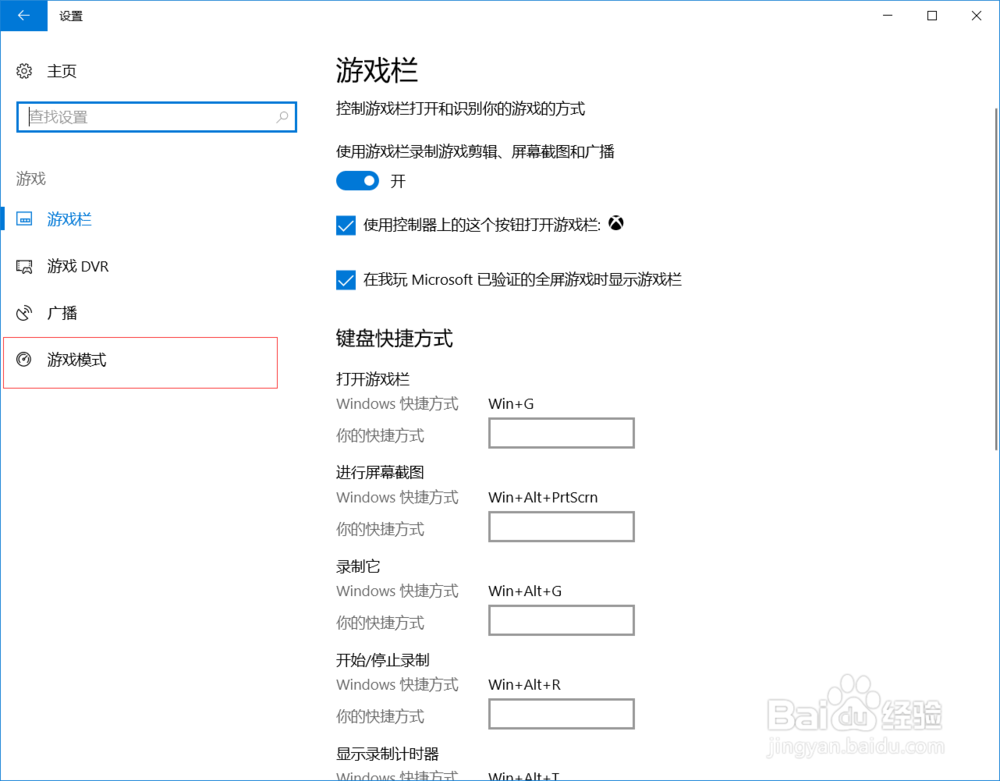Image resolution: width=1000 pixels, height=781 pixels.
Task: Maximize the Settings window
Action: [932, 16]
